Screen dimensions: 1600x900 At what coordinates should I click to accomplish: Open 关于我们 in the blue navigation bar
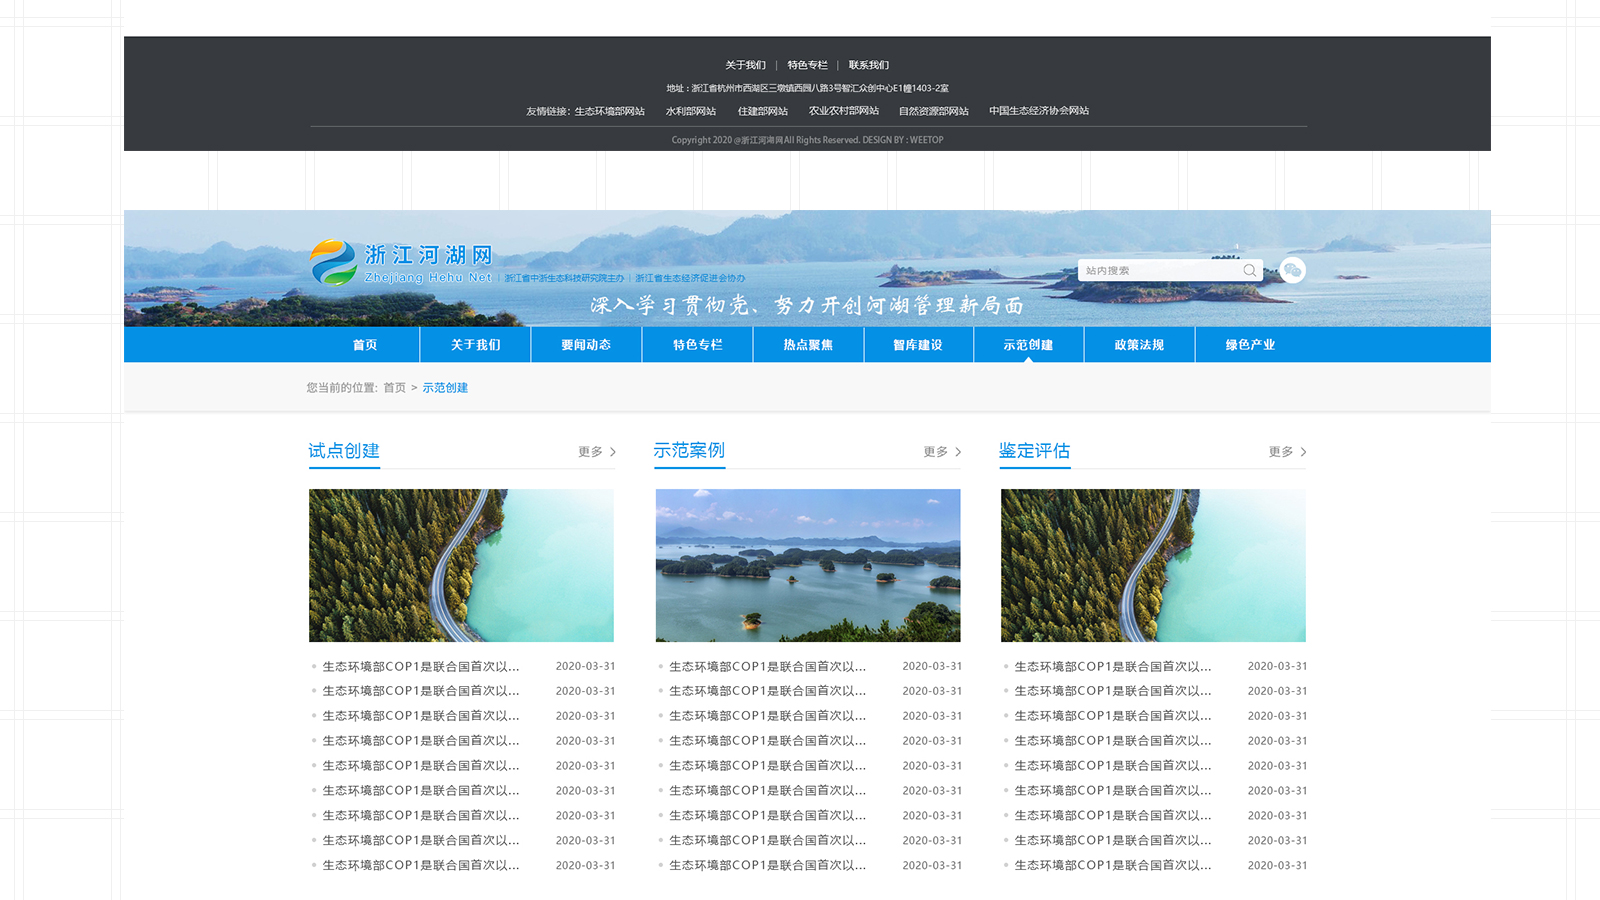pyautogui.click(x=475, y=345)
